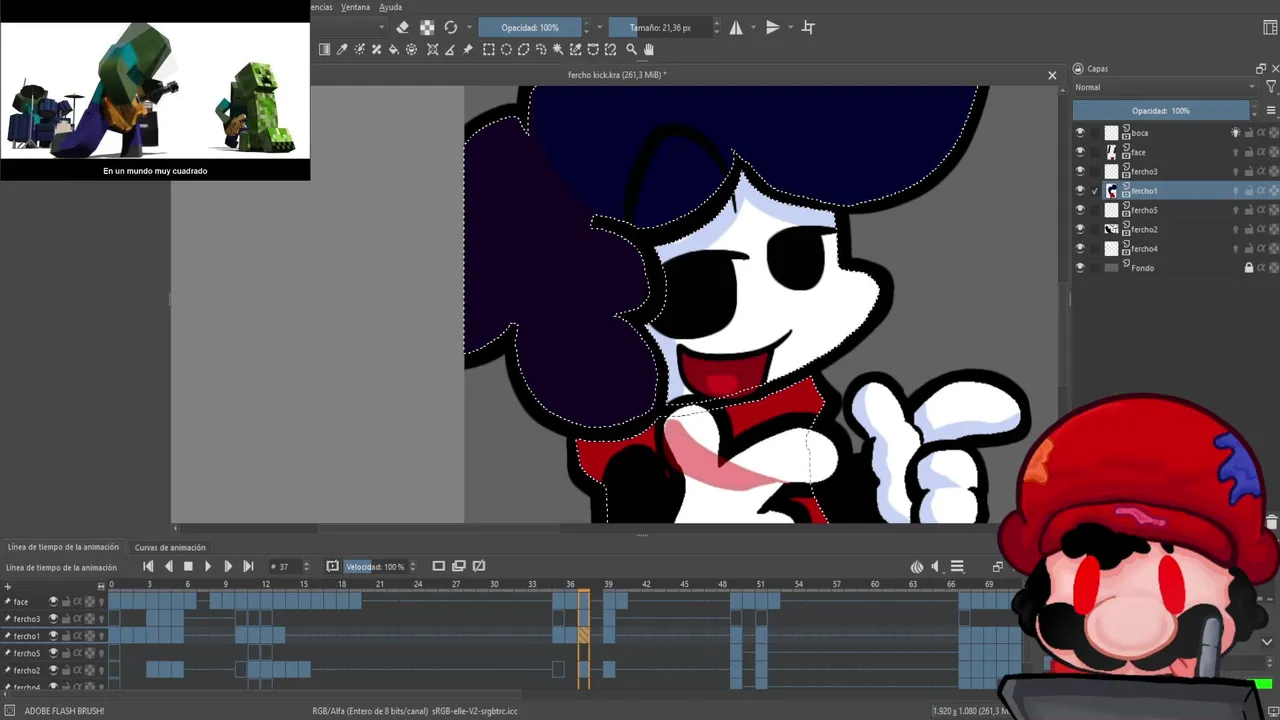Select the Reference Images pin tool
The width and height of the screenshot is (1280, 720).
(468, 49)
